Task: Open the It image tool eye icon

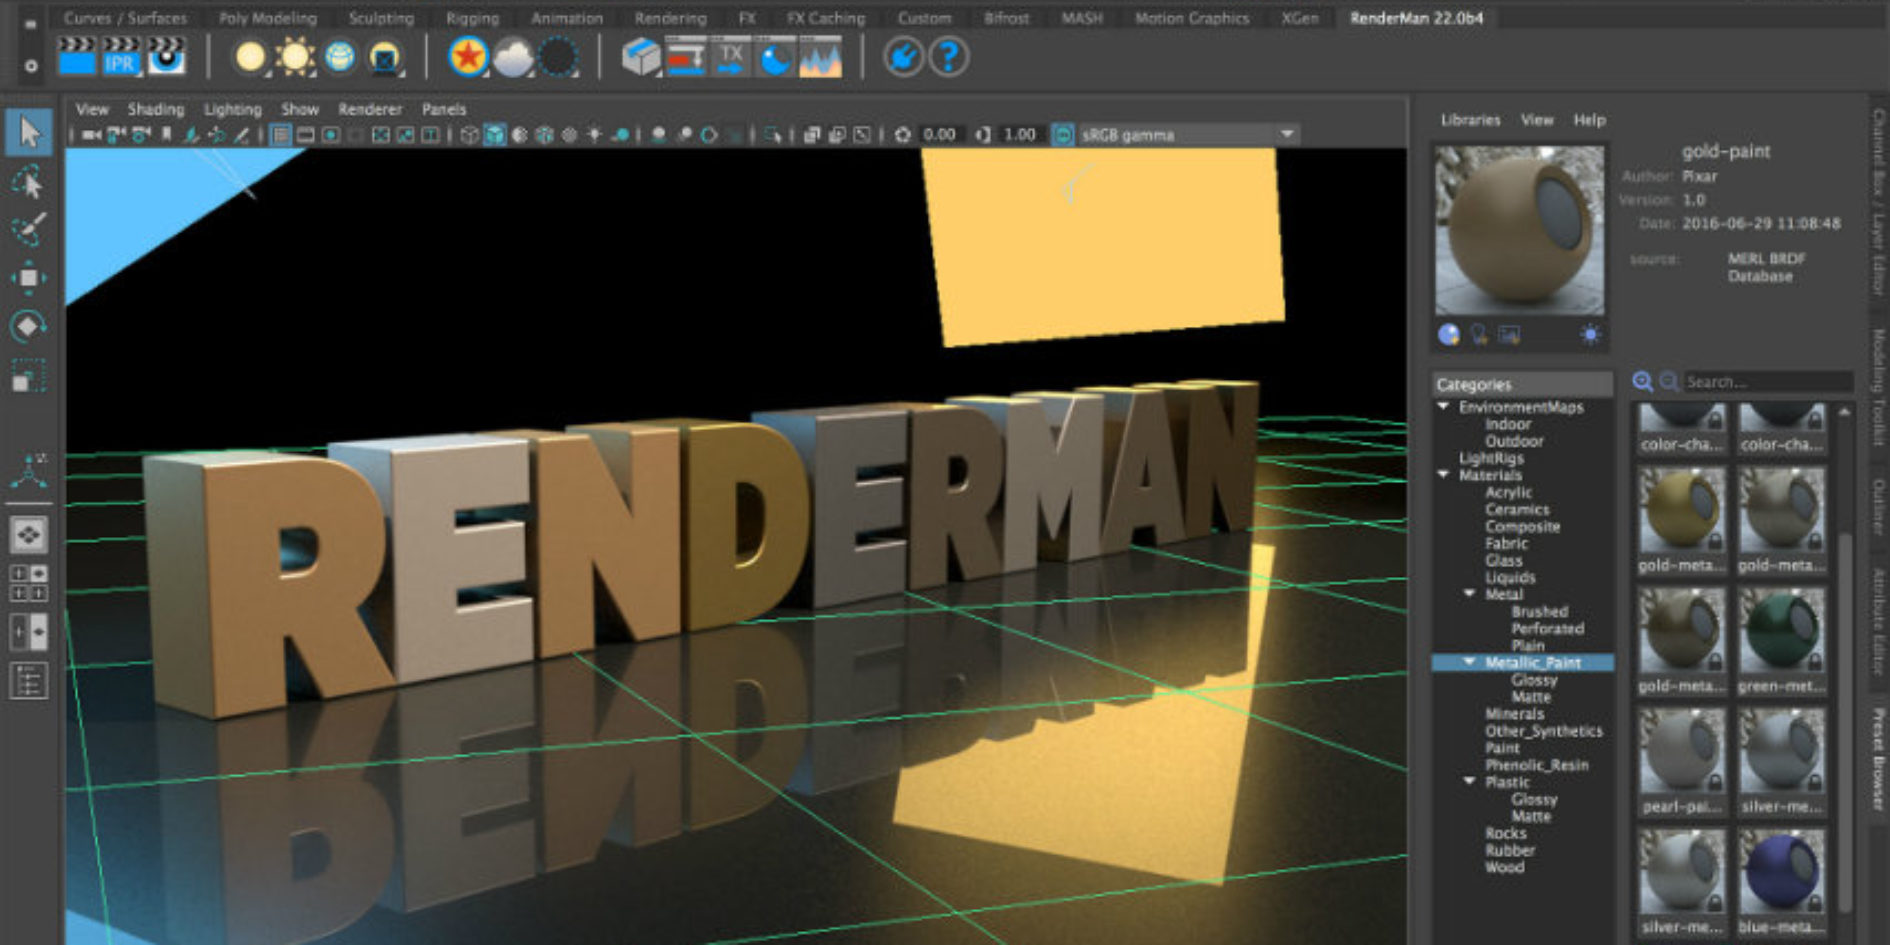Action: (x=166, y=56)
